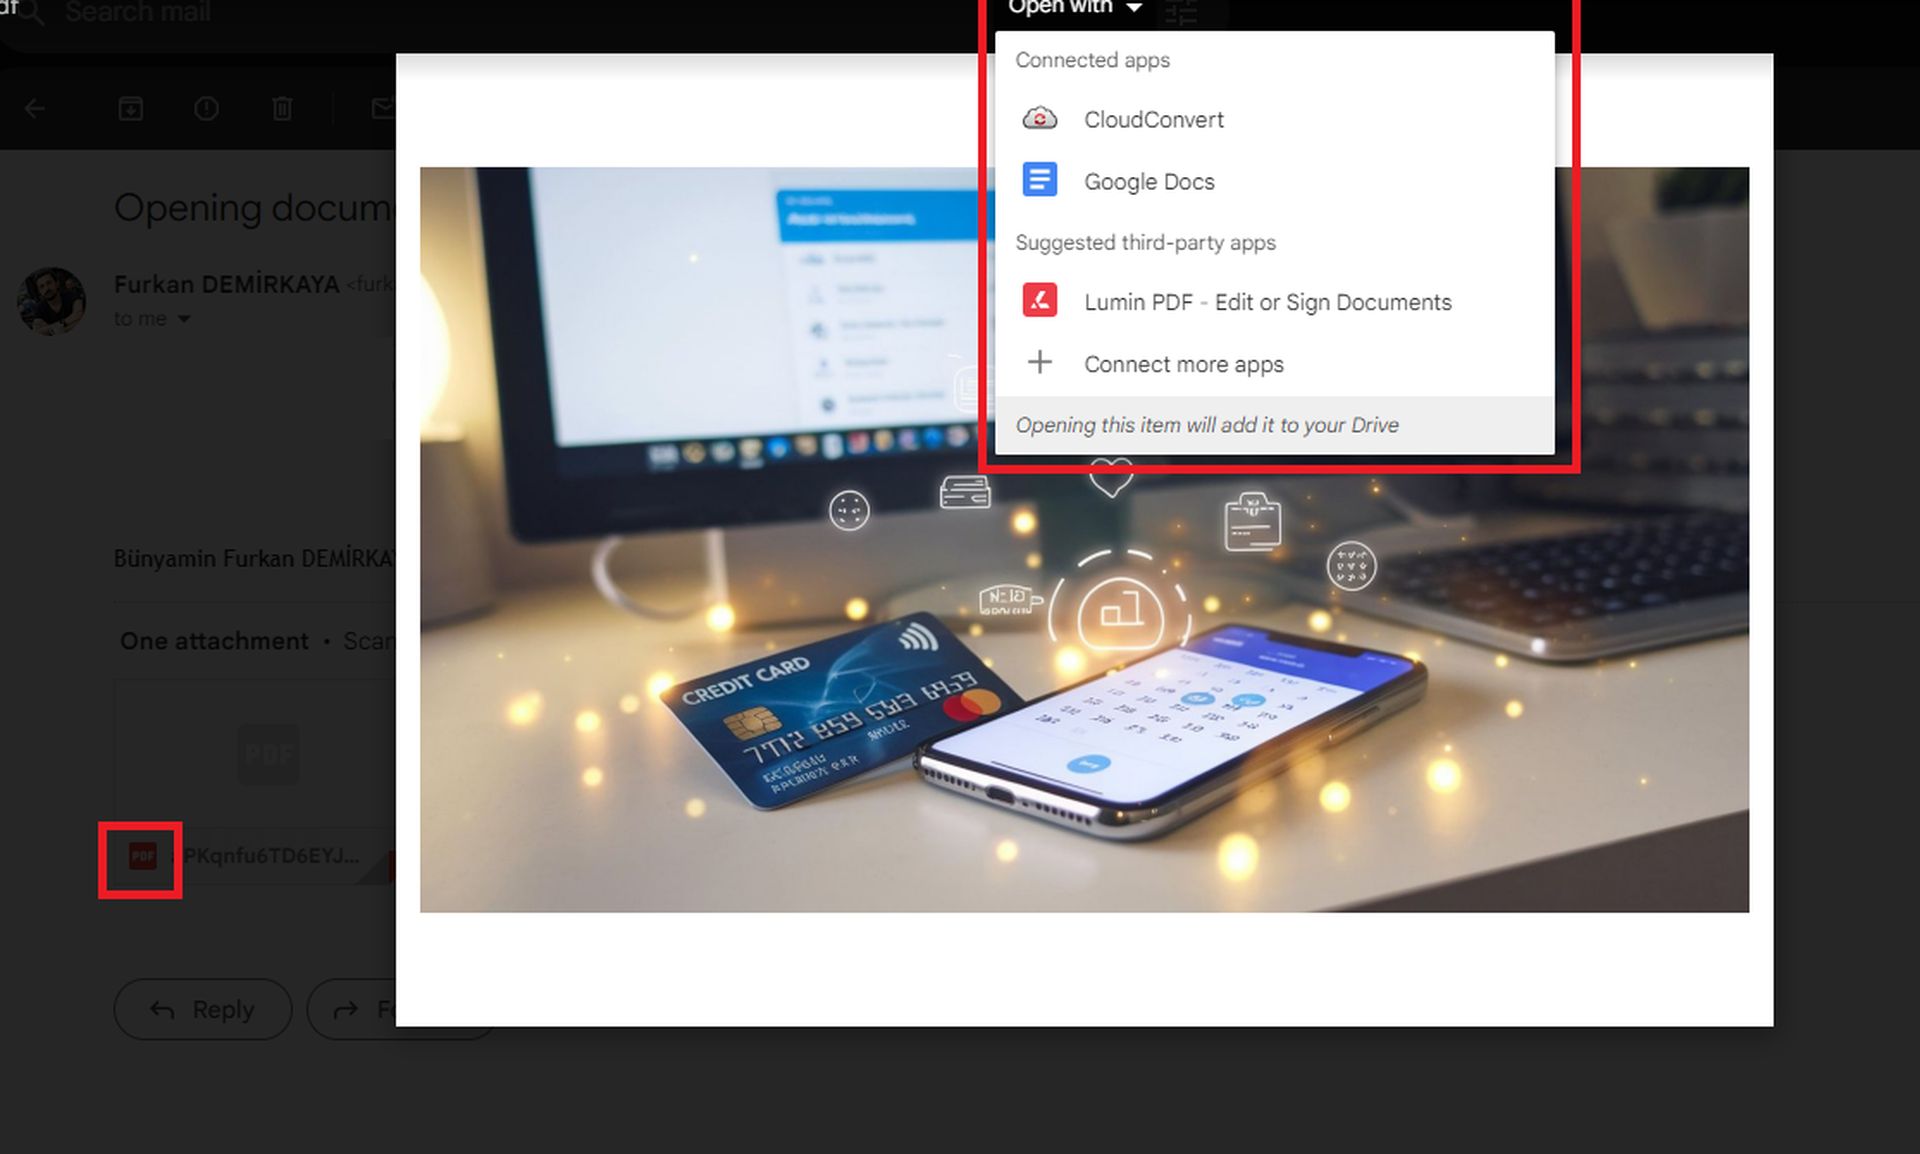
Task: Click the archive/label icon in toolbar
Action: tap(130, 107)
